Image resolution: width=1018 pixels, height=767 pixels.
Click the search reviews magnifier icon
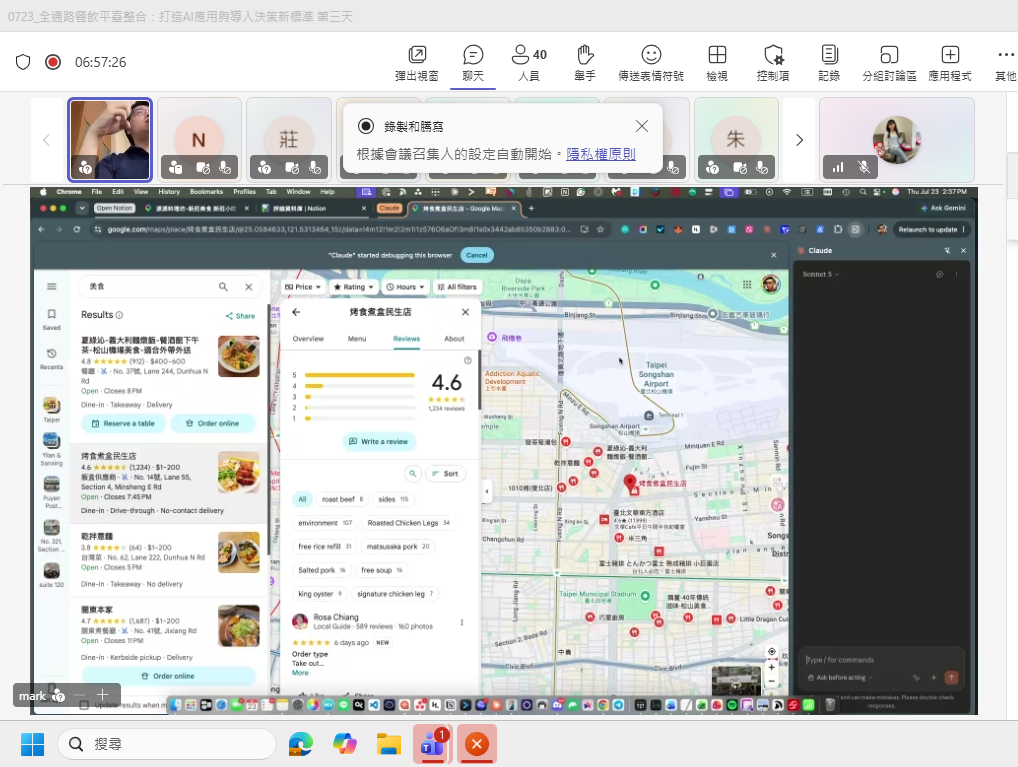coord(412,474)
